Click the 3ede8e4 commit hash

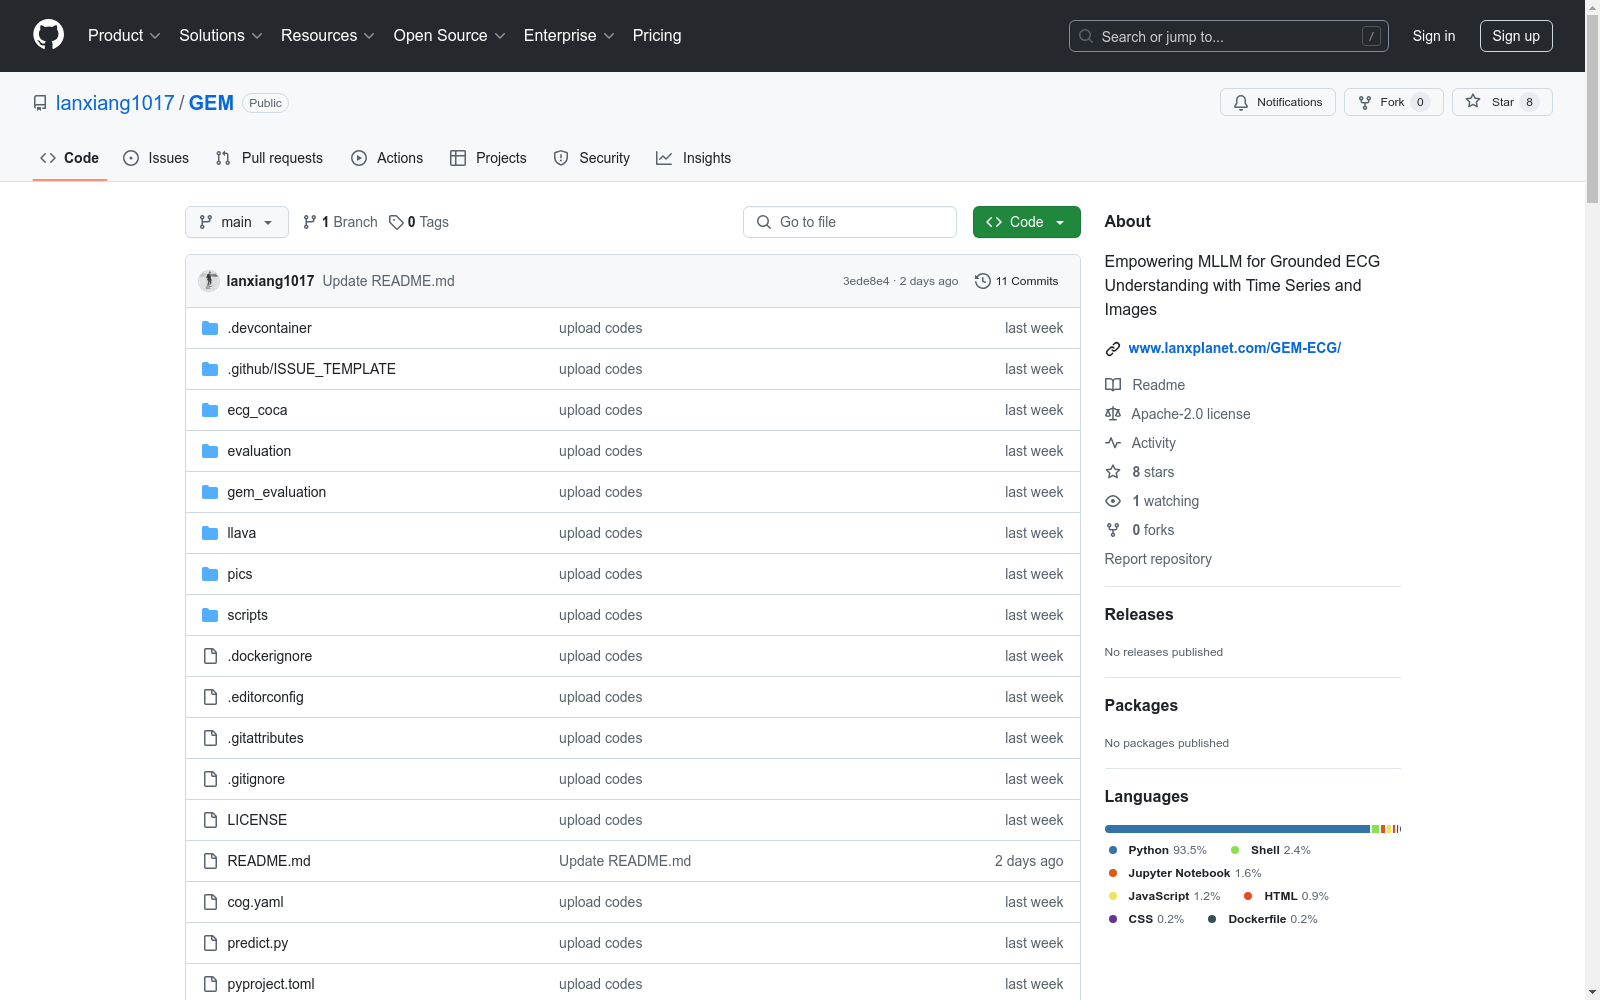click(866, 281)
